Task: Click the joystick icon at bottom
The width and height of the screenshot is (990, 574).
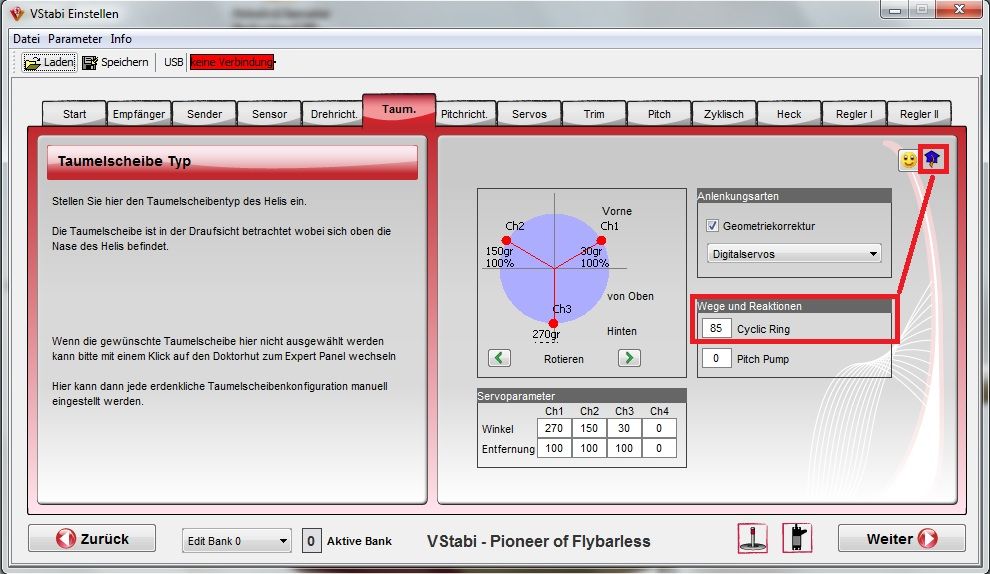Action: pyautogui.click(x=754, y=538)
